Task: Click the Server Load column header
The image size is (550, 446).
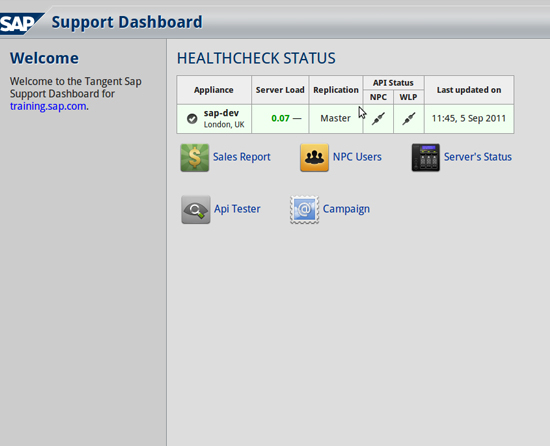Action: 280,90
